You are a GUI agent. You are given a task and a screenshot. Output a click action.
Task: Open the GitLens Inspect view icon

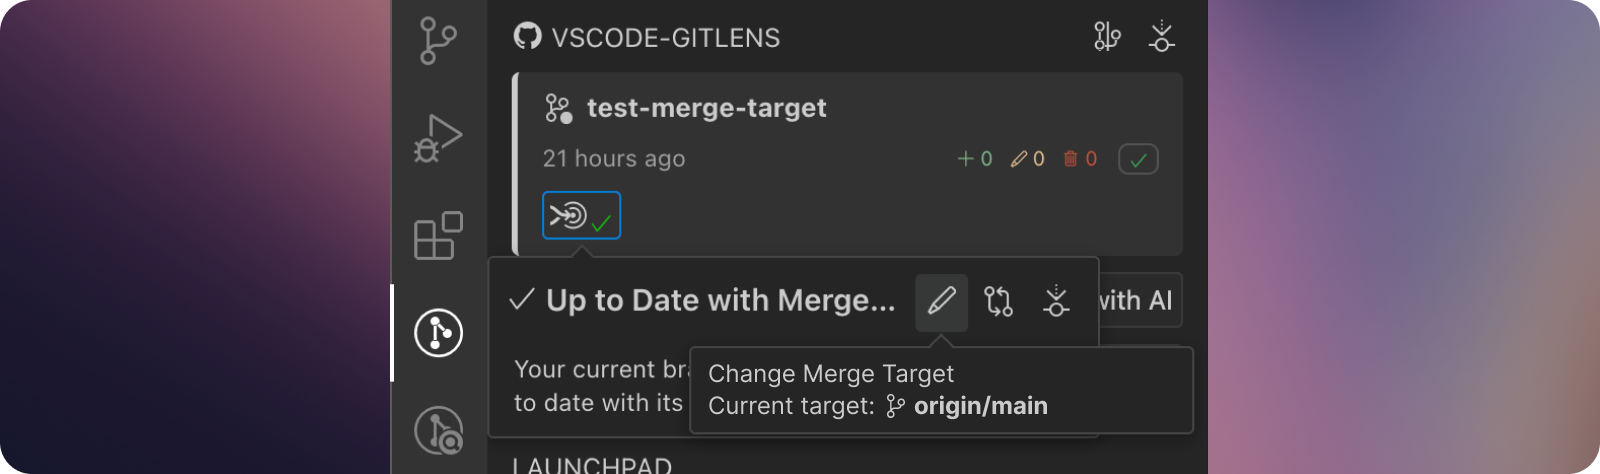[x=438, y=430]
